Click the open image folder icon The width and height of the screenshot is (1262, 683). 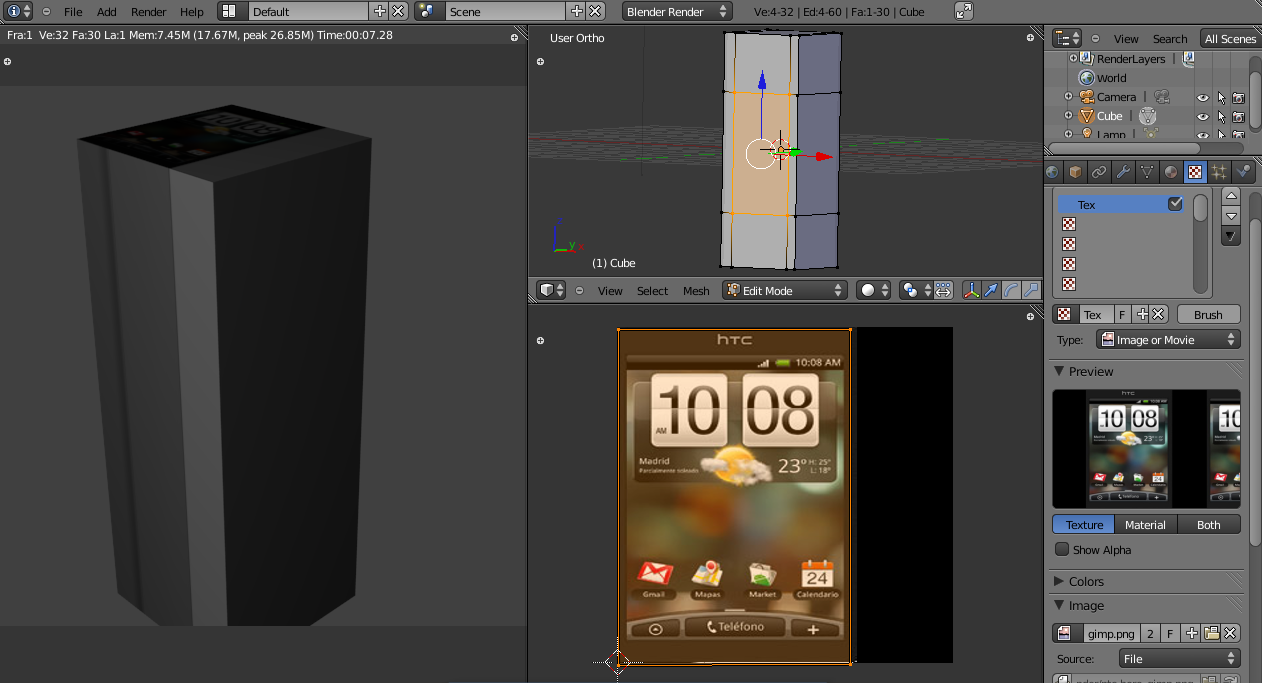coord(1212,633)
